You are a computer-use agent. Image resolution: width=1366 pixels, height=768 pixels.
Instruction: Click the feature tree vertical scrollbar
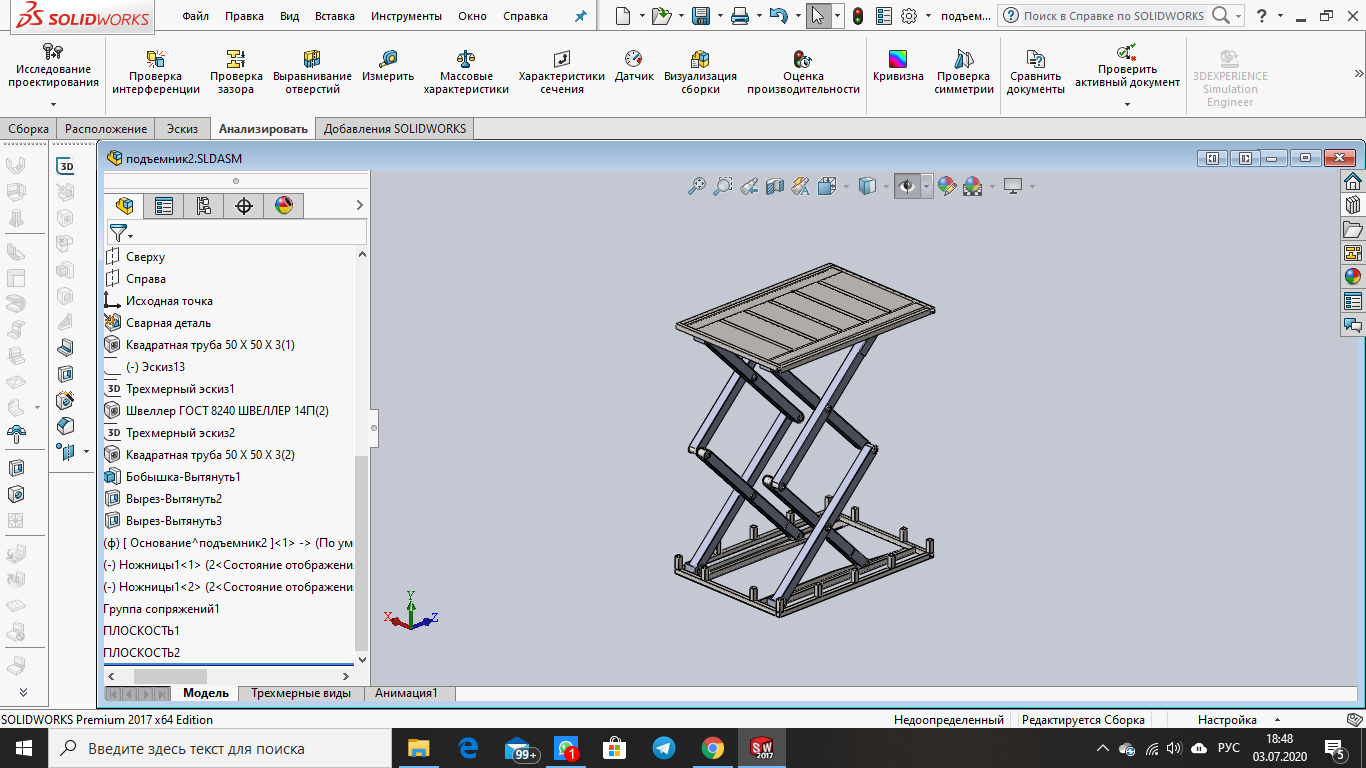pyautogui.click(x=362, y=552)
